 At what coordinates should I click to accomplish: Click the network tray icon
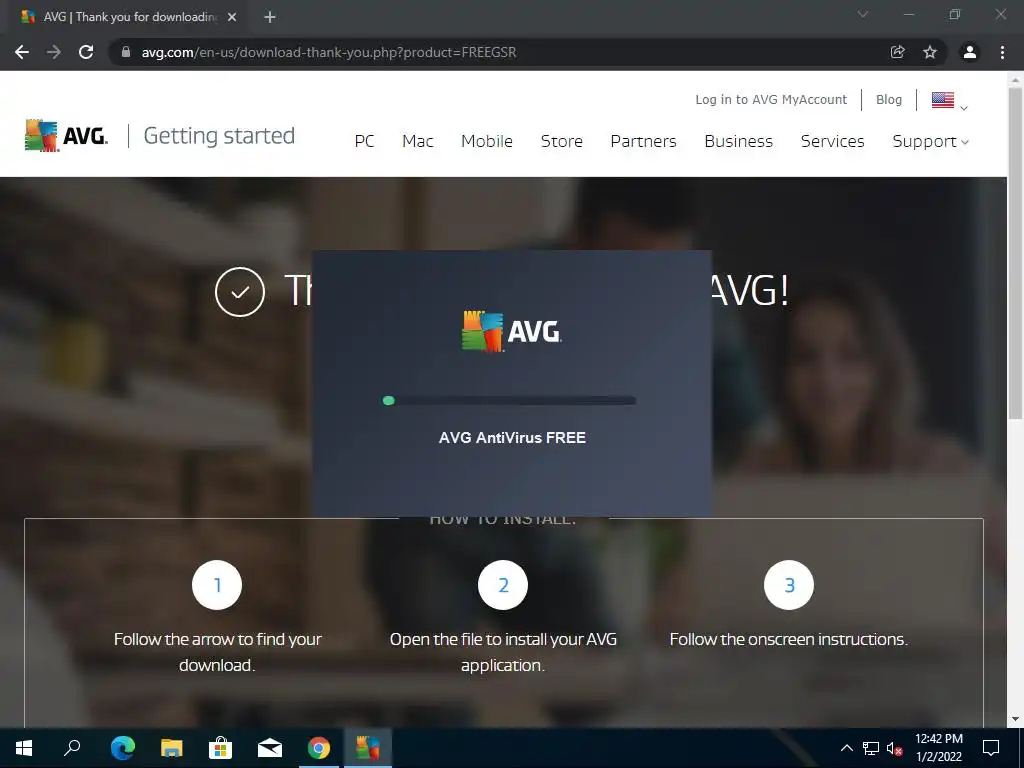point(871,748)
